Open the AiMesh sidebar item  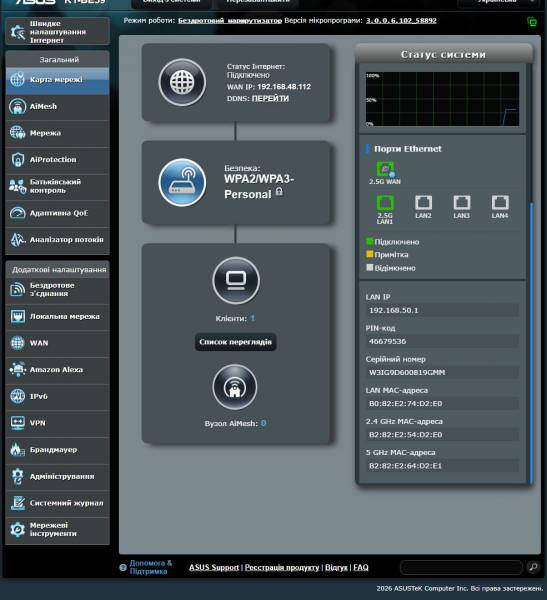pyautogui.click(x=58, y=106)
